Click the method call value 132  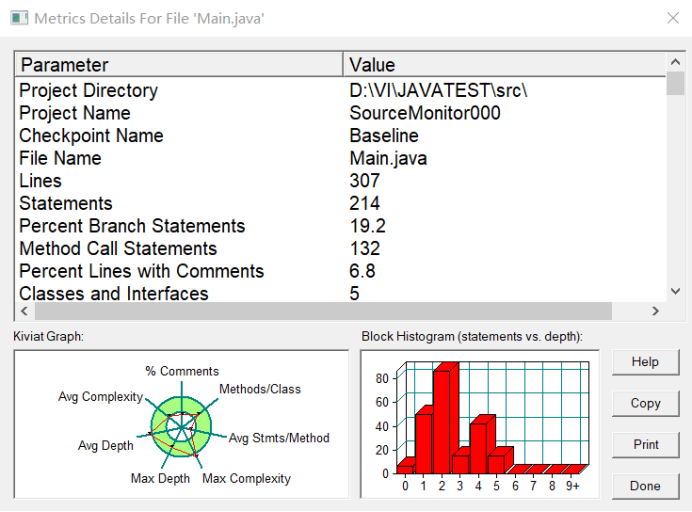[x=365, y=248]
